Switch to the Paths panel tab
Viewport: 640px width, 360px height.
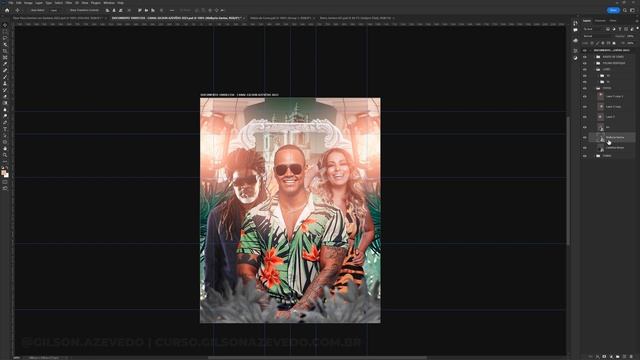(613, 20)
